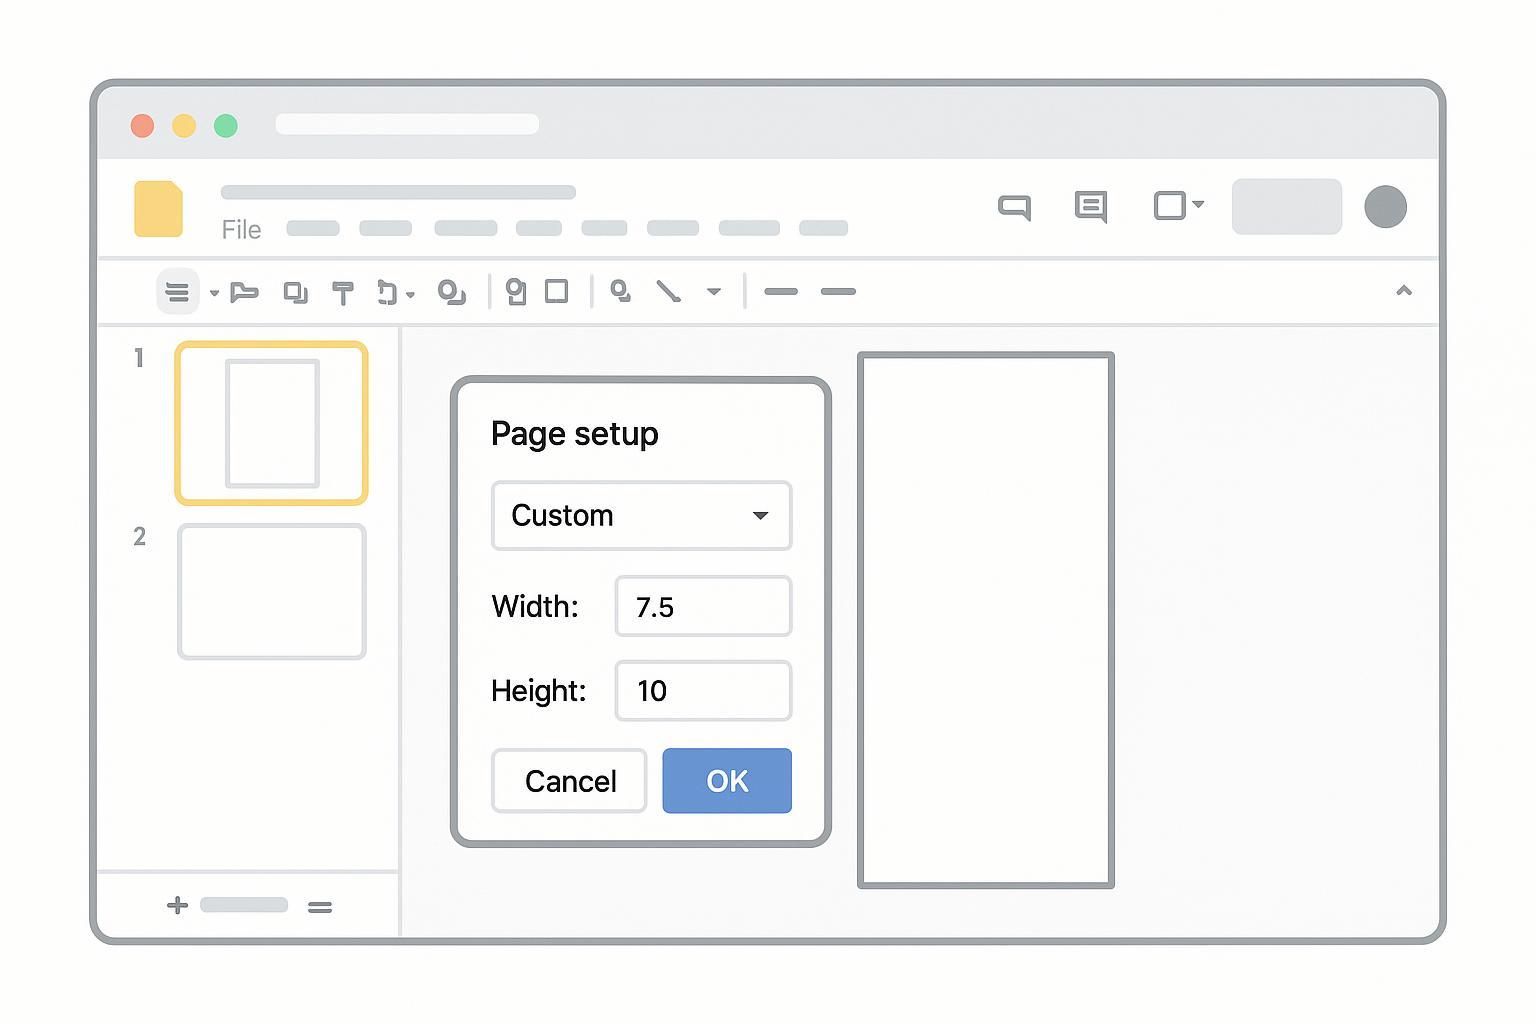Click the overlapping squares copy icon
The height and width of the screenshot is (1024, 1536).
point(295,292)
